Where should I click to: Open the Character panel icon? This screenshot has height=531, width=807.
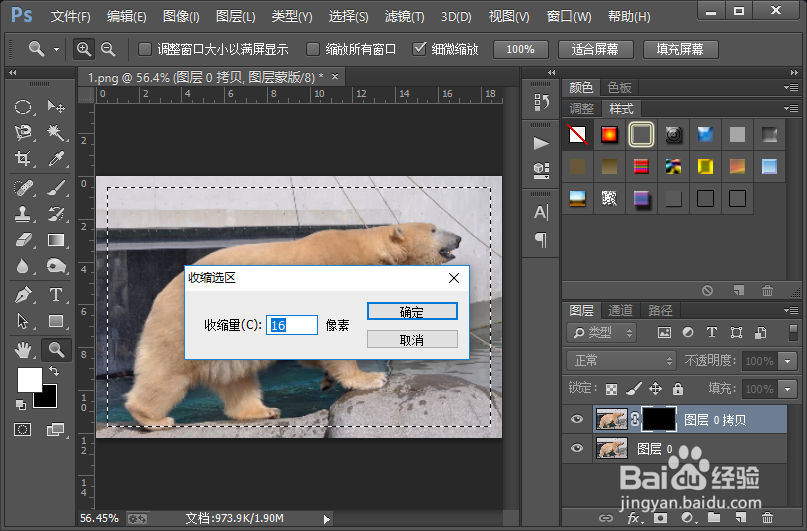click(x=540, y=212)
